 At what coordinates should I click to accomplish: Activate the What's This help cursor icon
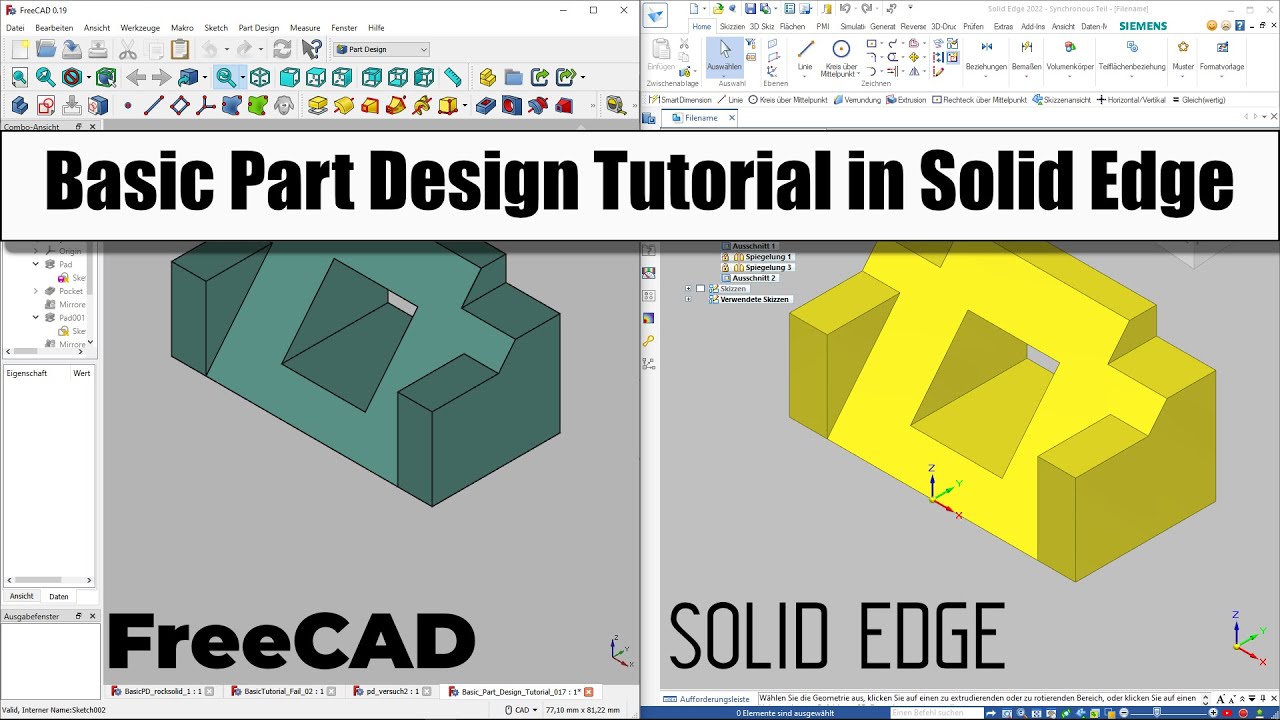(x=312, y=49)
